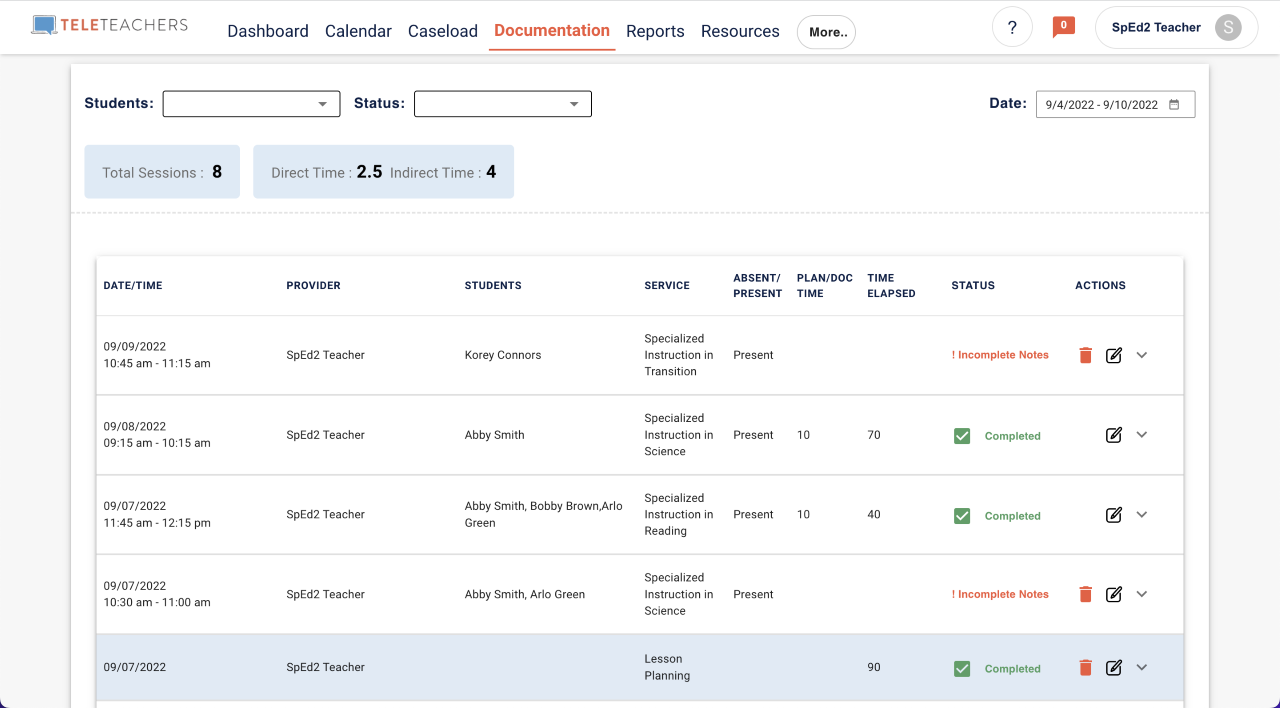Click the TIME ELAPSED column header

pyautogui.click(x=891, y=286)
